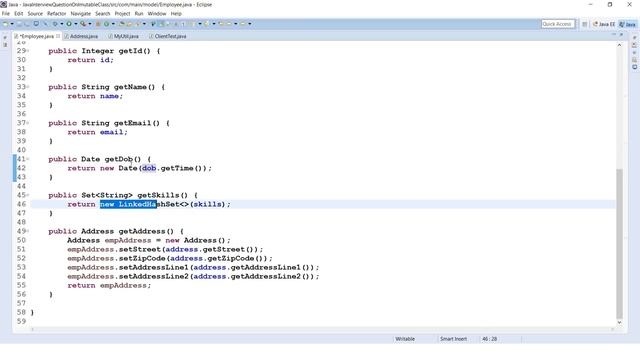Screen dimensions: 640x360
Task: Click the 46 : 28 cursor position indicator
Action: pyautogui.click(x=489, y=339)
